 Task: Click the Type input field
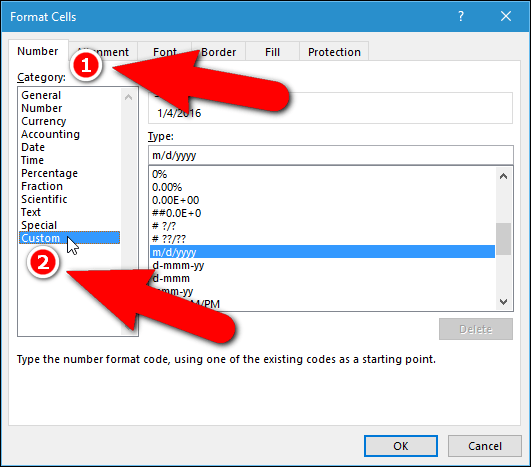[331, 155]
